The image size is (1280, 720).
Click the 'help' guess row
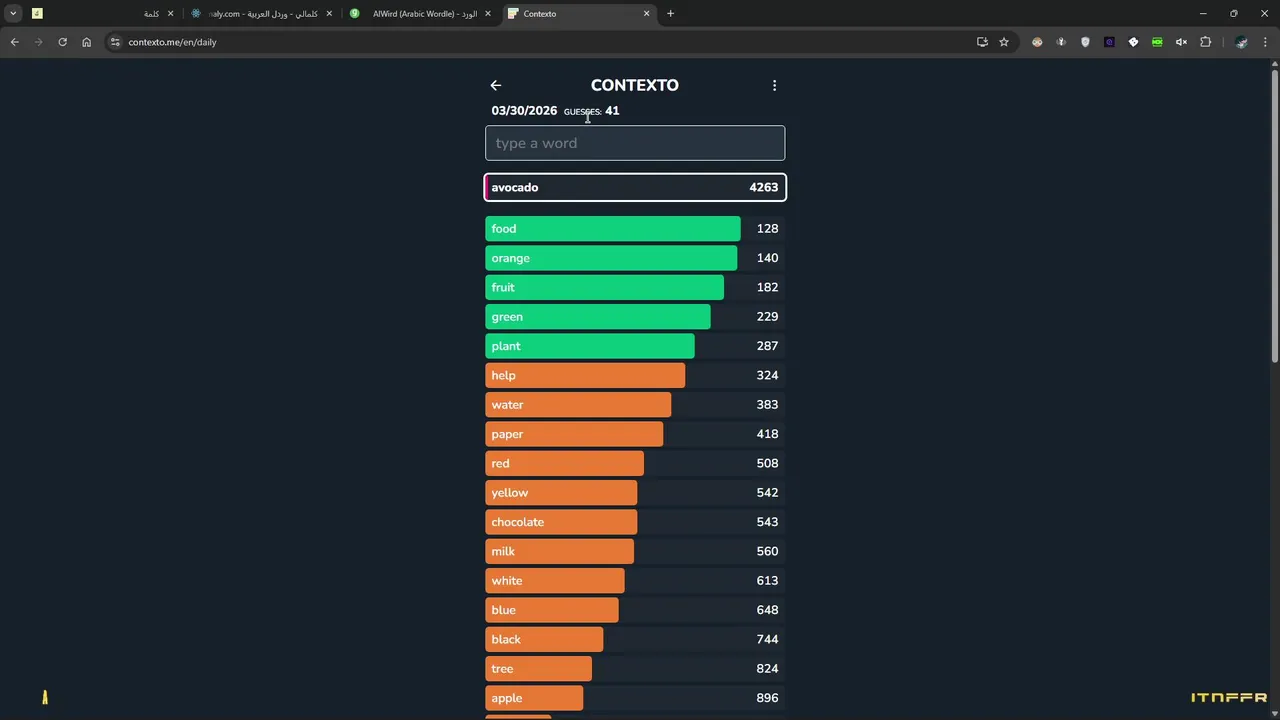click(x=635, y=375)
